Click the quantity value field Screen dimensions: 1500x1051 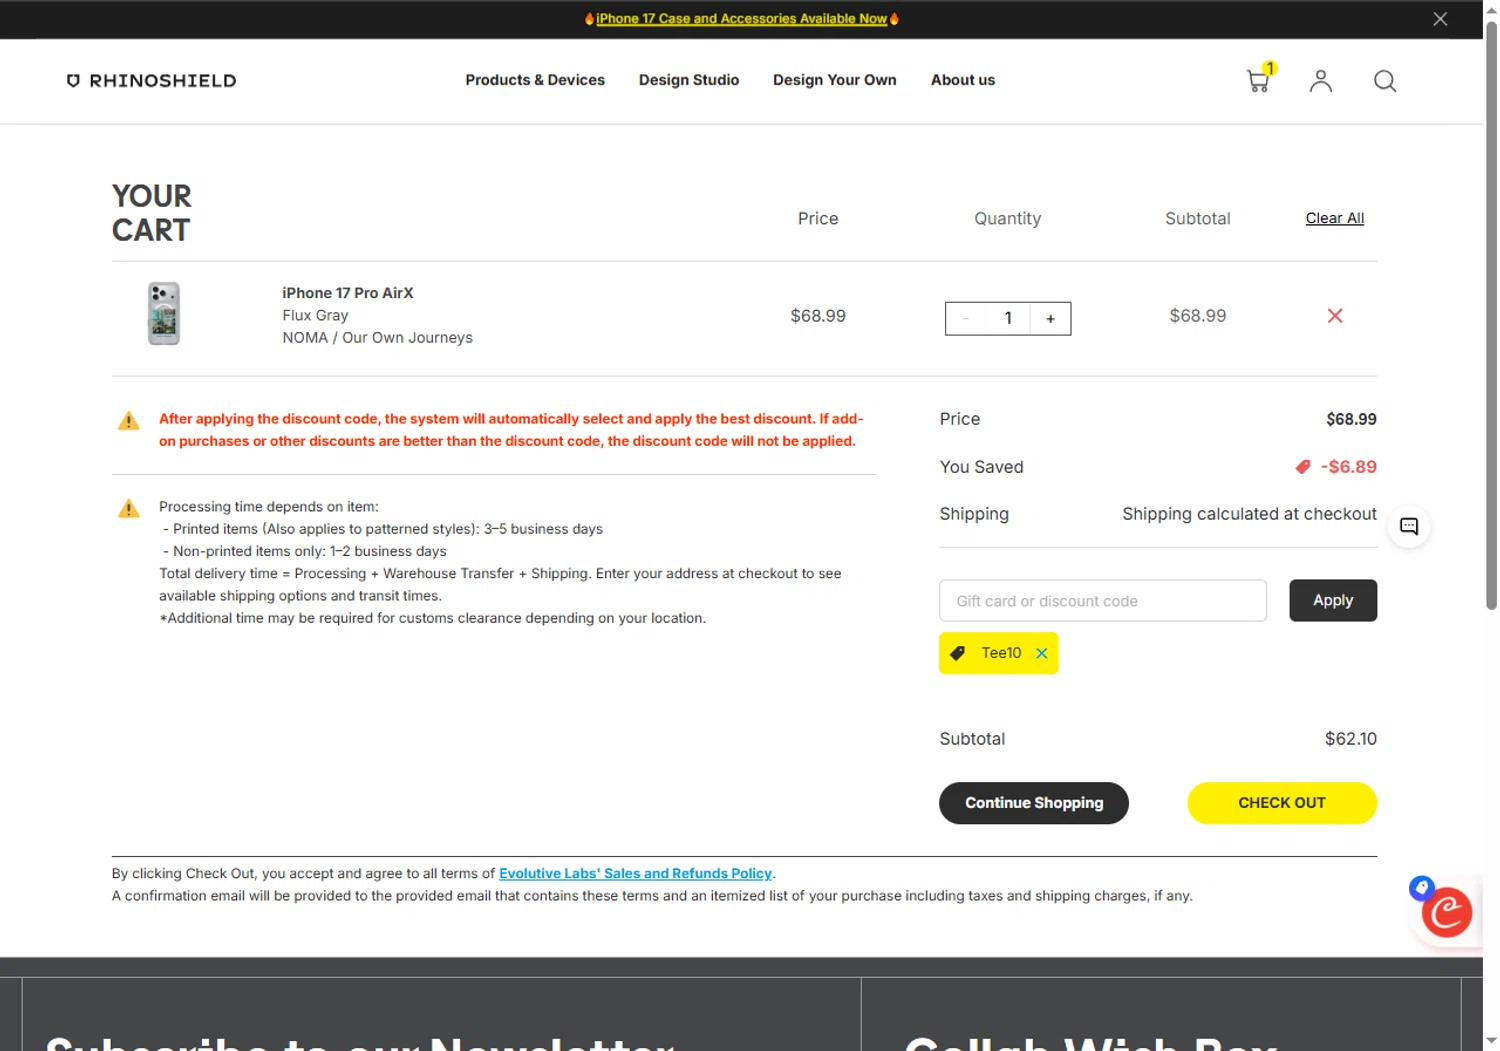pyautogui.click(x=1008, y=319)
